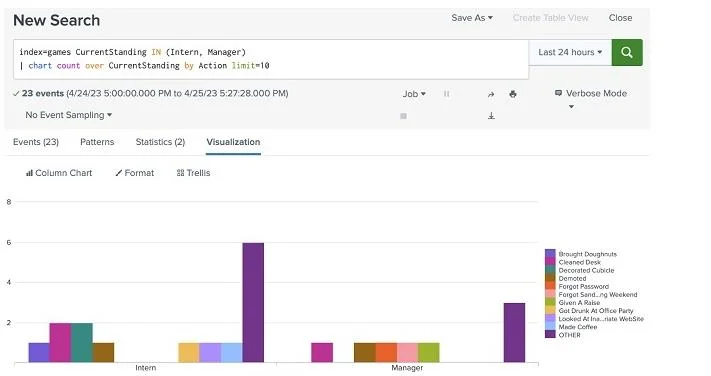Stop the search job with square icon

tap(403, 116)
